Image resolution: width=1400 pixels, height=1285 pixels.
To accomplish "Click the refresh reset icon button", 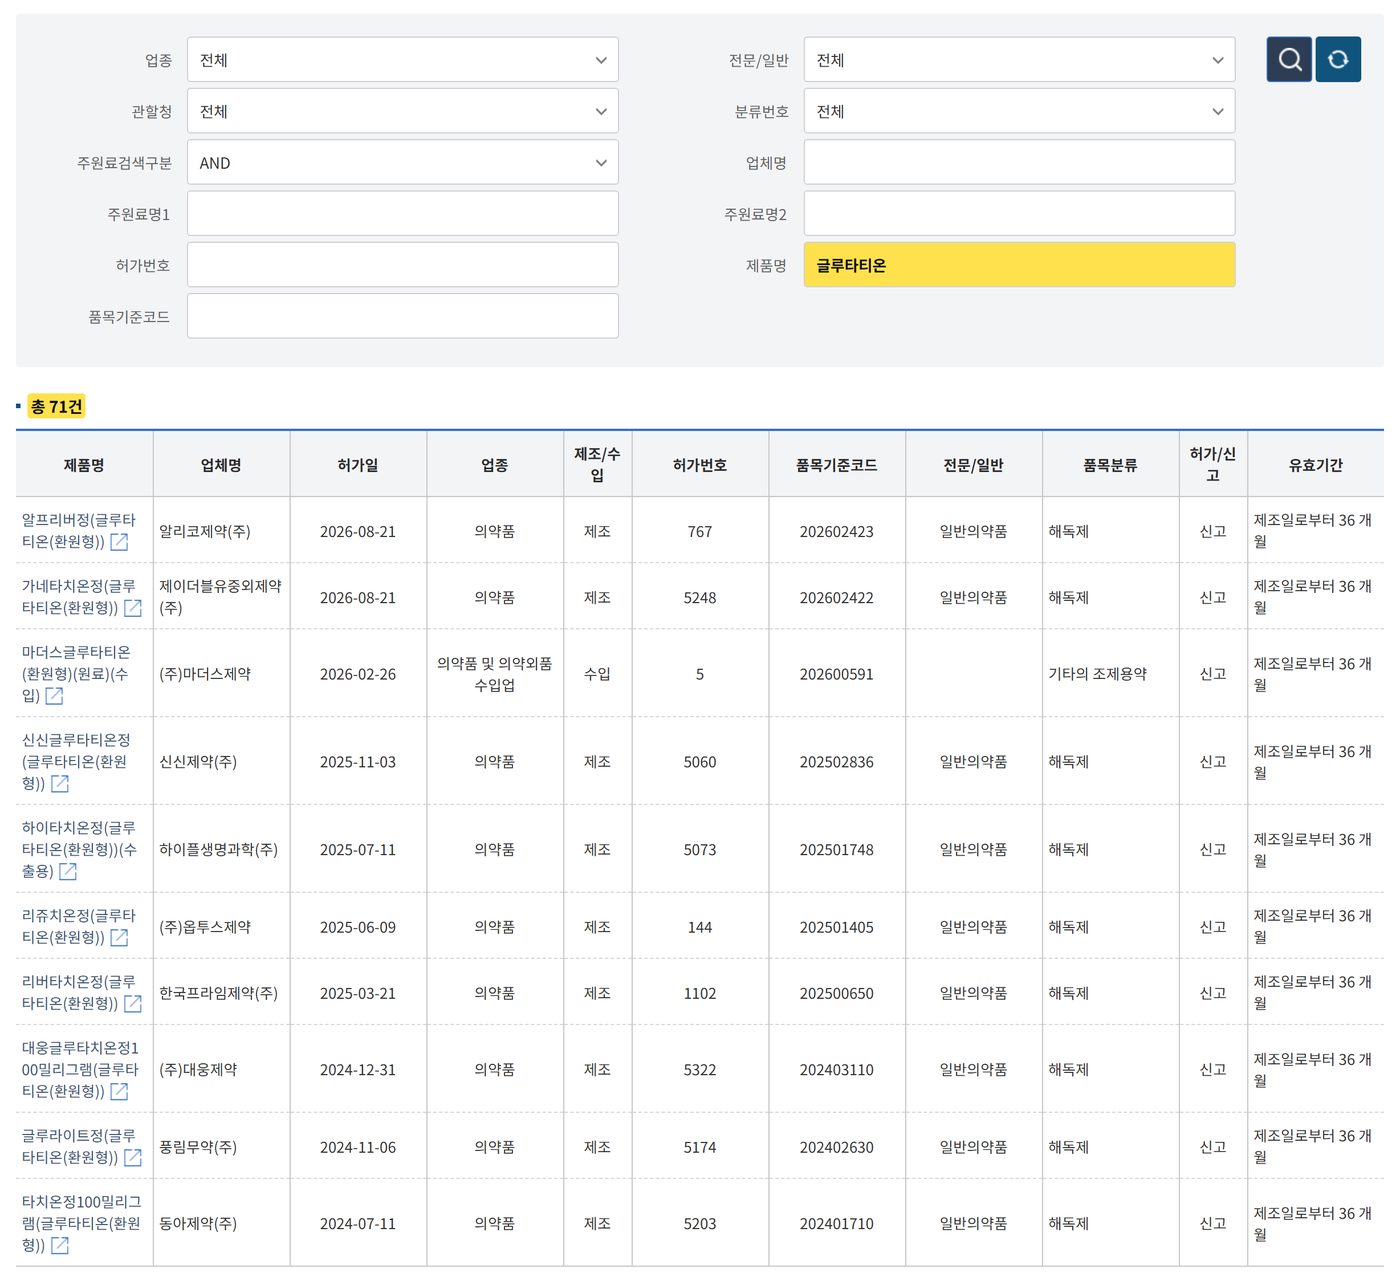I will coord(1338,59).
